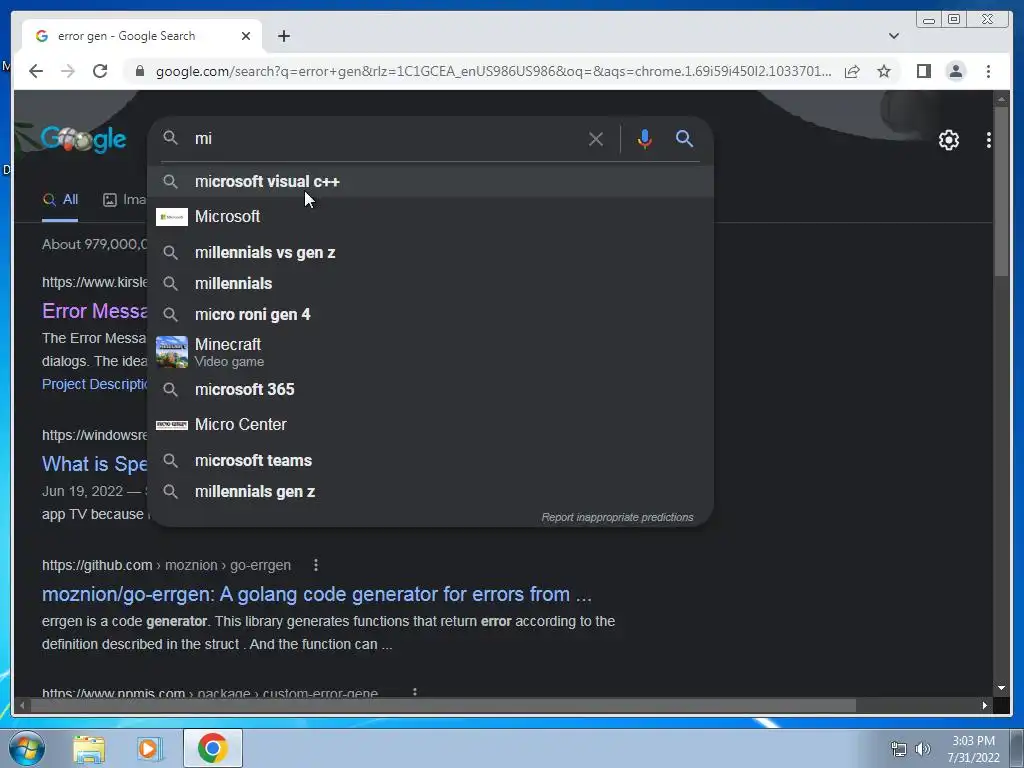Click 'Report inappropriate predictions' link

tap(617, 517)
